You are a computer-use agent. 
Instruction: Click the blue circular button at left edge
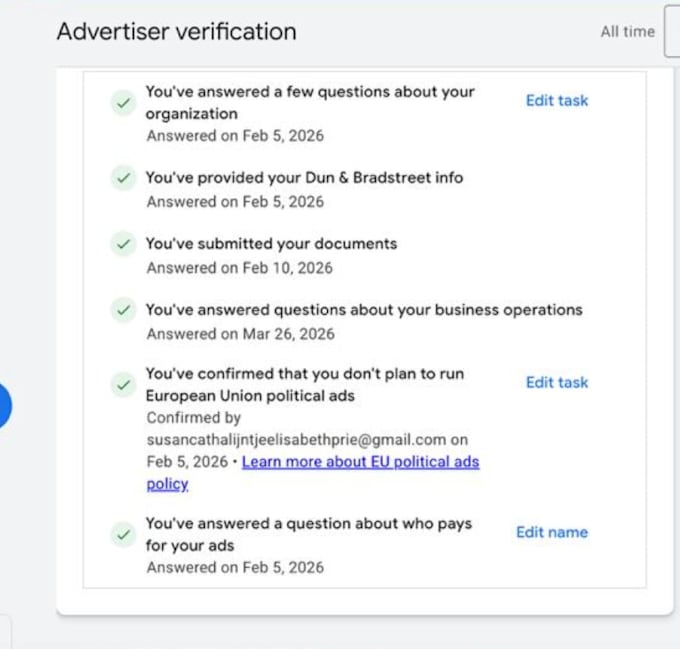4,405
